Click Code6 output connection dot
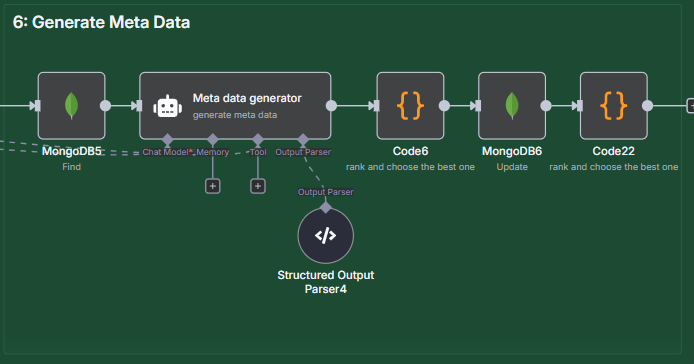 (444, 106)
